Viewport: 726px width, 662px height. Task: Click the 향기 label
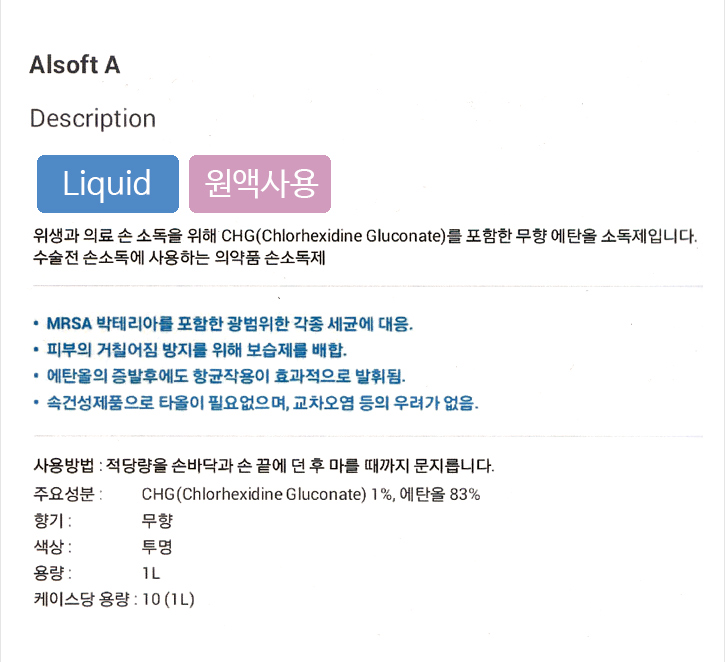(x=53, y=521)
